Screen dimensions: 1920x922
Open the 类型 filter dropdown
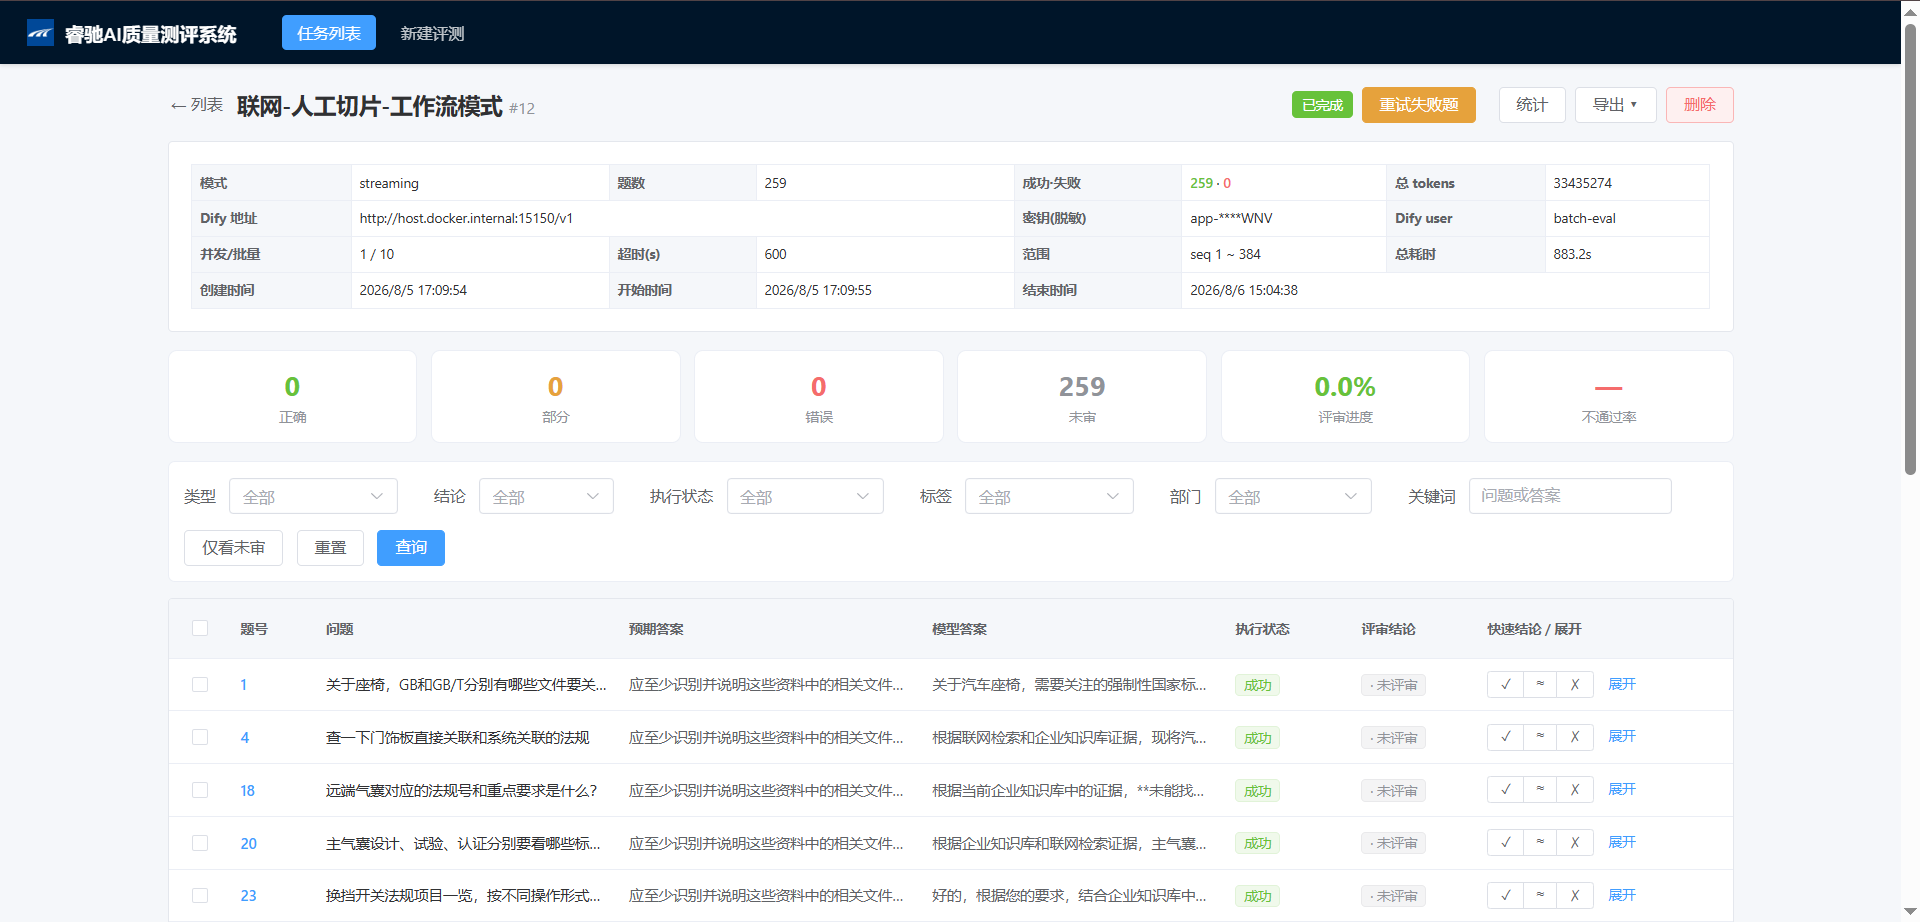[x=313, y=496]
